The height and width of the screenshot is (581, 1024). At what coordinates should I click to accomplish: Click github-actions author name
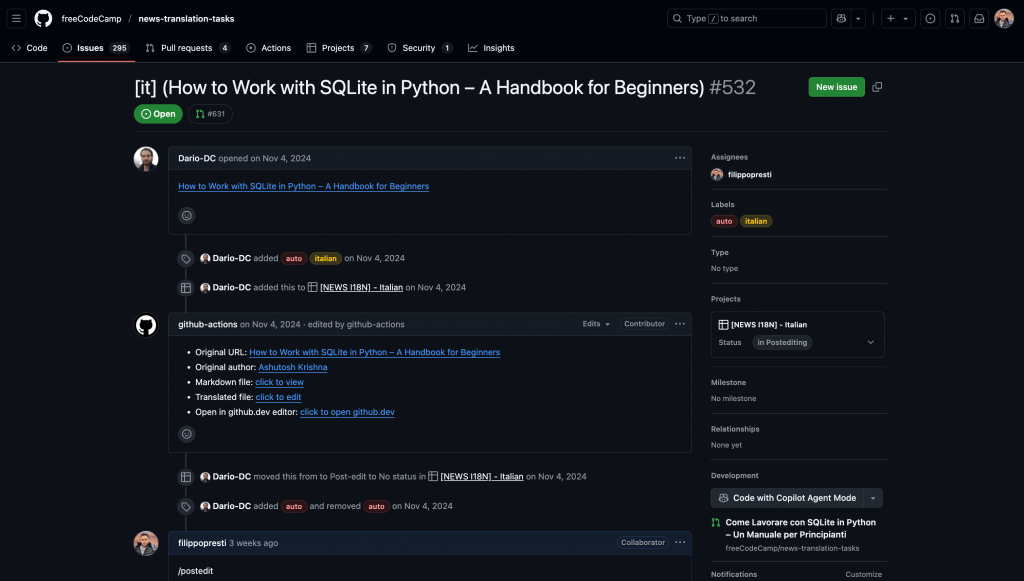click(x=208, y=324)
